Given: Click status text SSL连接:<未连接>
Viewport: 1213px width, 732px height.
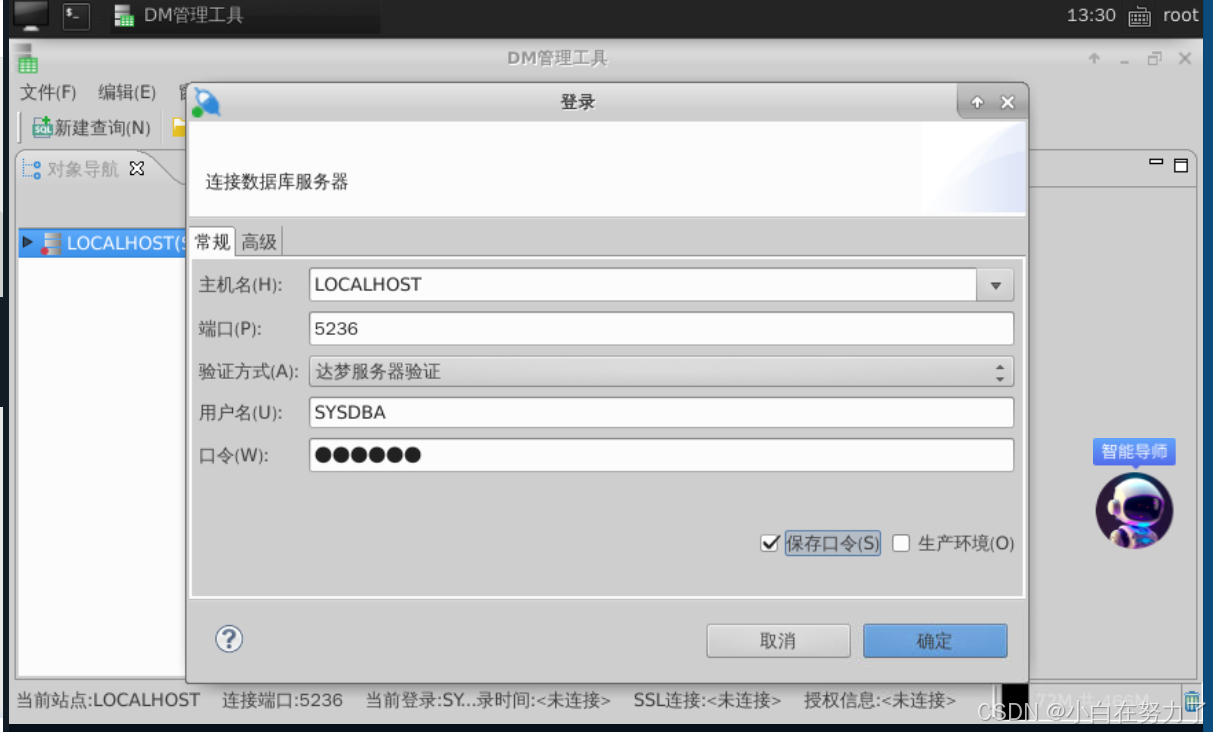Looking at the screenshot, I should 707,700.
